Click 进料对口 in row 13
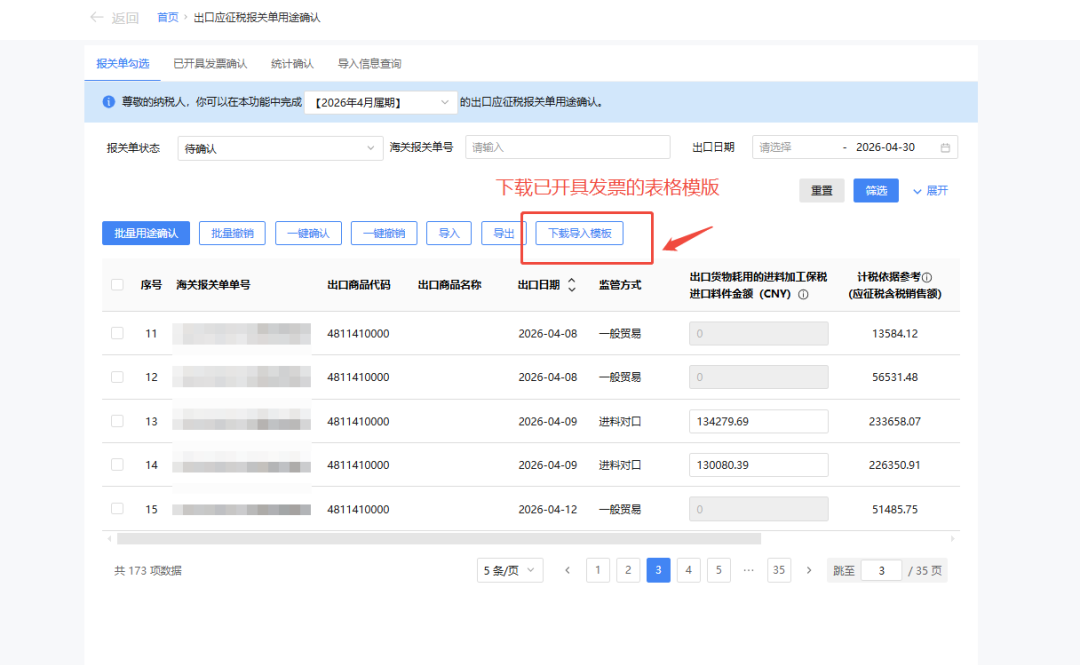Viewport: 1080px width, 665px height. point(620,421)
